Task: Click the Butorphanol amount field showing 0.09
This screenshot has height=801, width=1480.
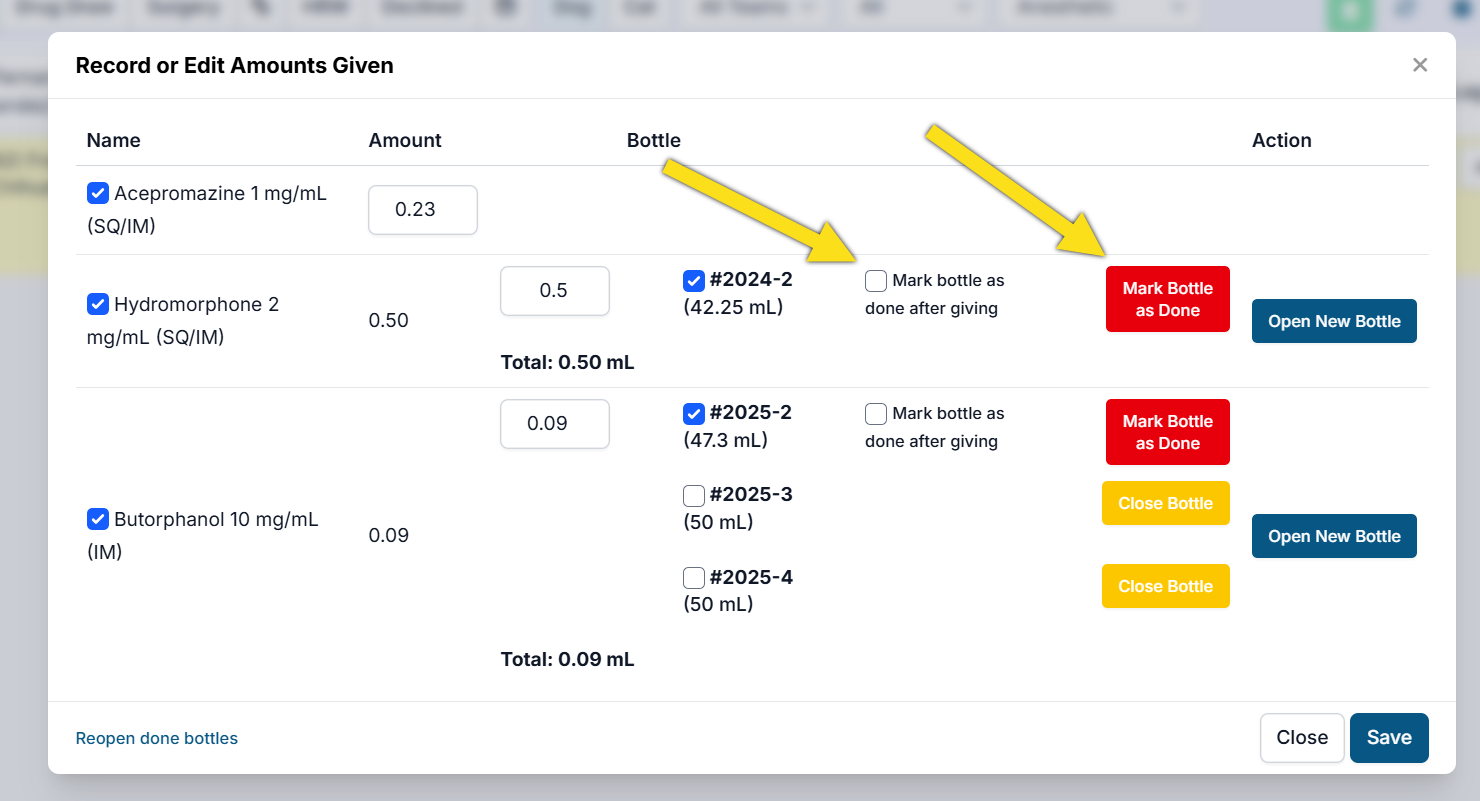Action: [554, 424]
